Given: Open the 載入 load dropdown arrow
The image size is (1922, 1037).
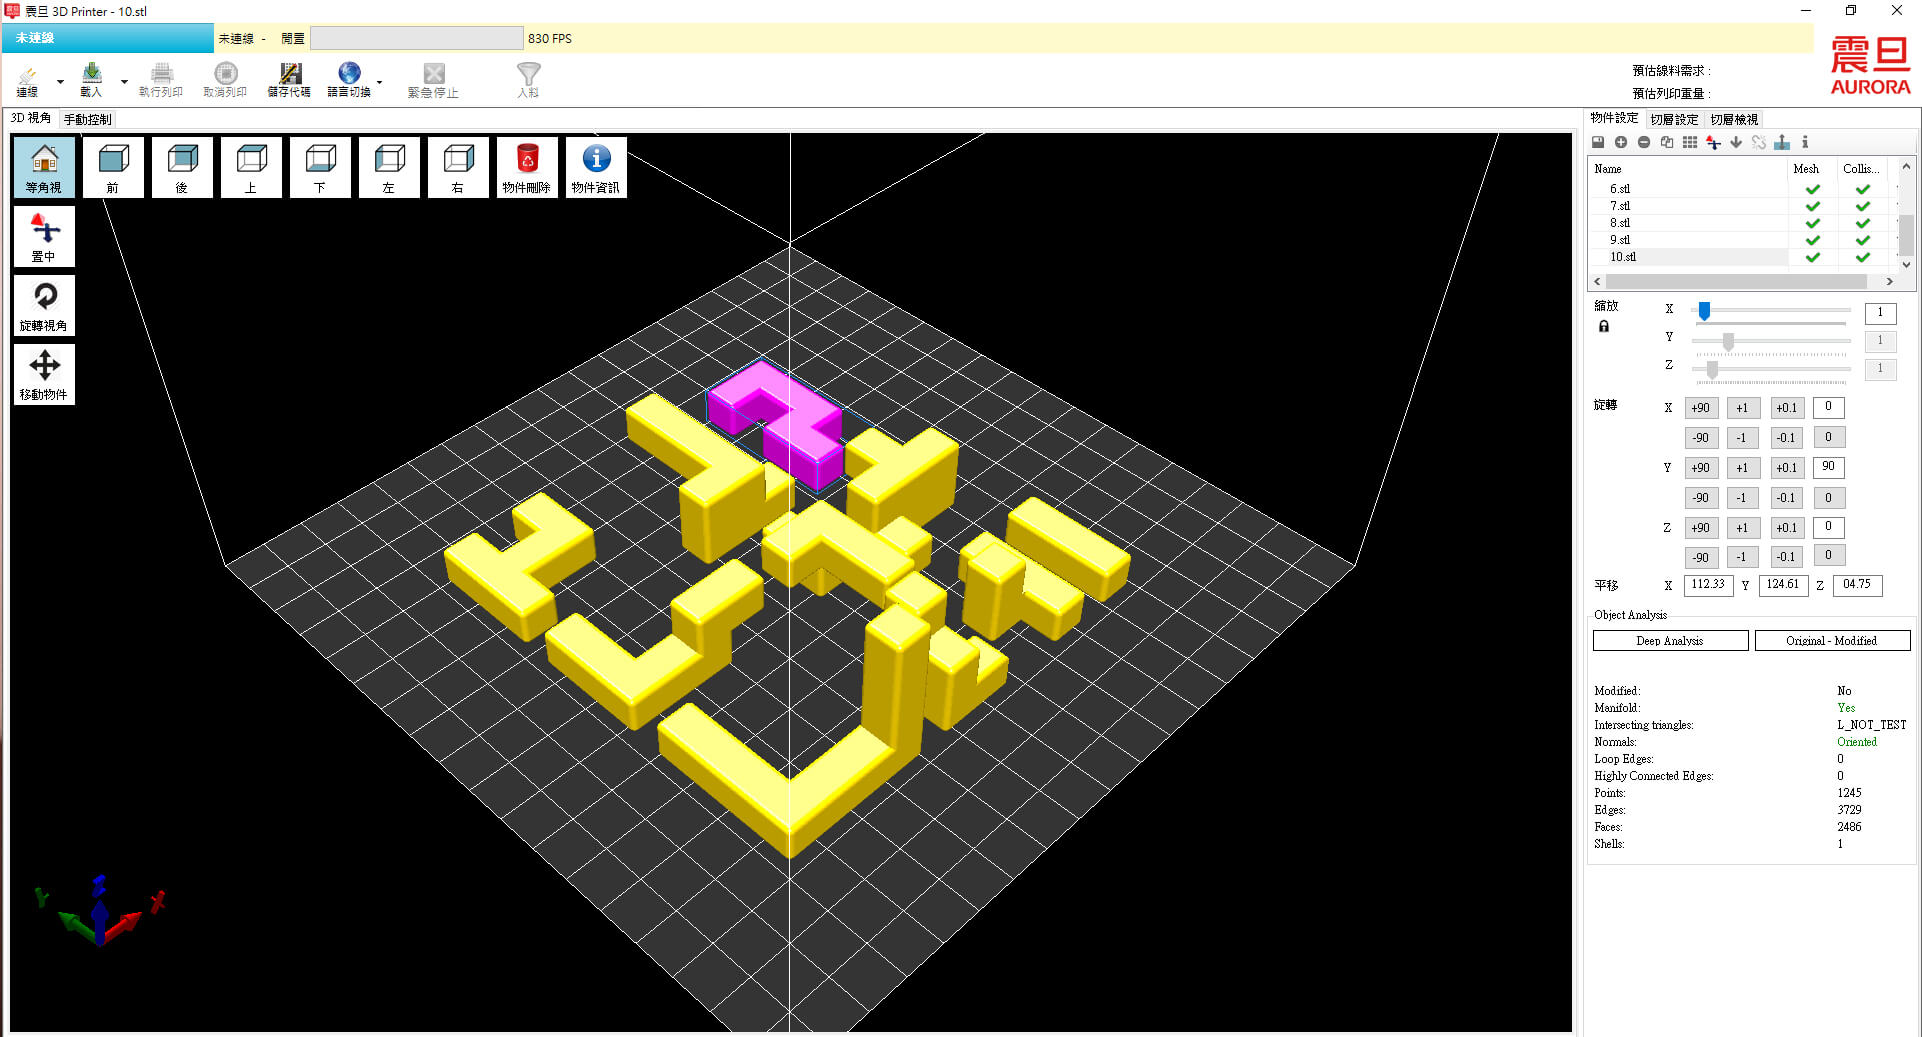Looking at the screenshot, I should [x=124, y=81].
